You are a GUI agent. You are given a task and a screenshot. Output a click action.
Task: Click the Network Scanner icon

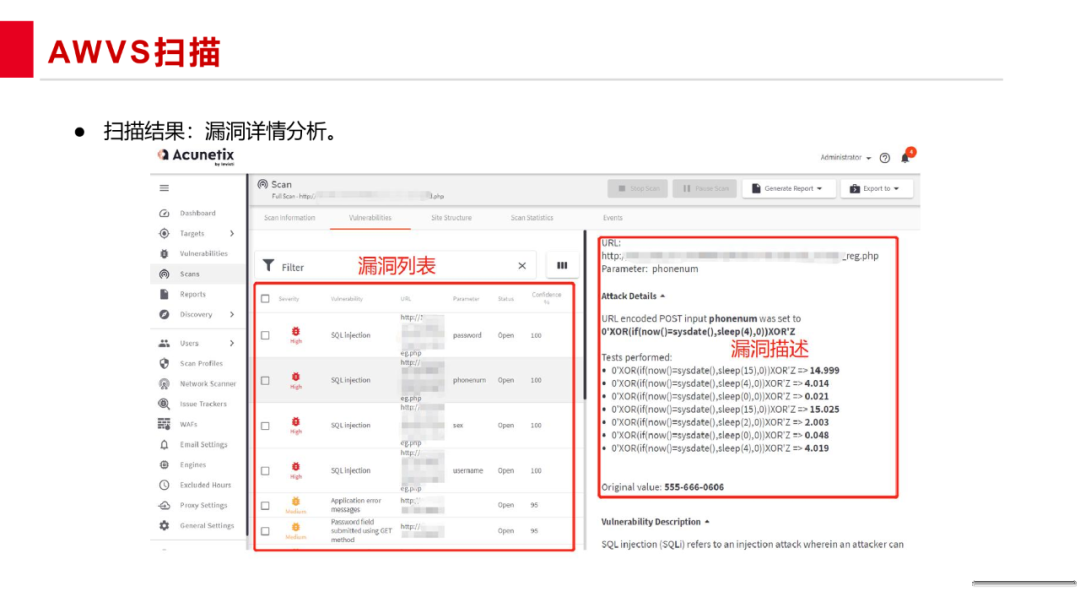[x=164, y=384]
